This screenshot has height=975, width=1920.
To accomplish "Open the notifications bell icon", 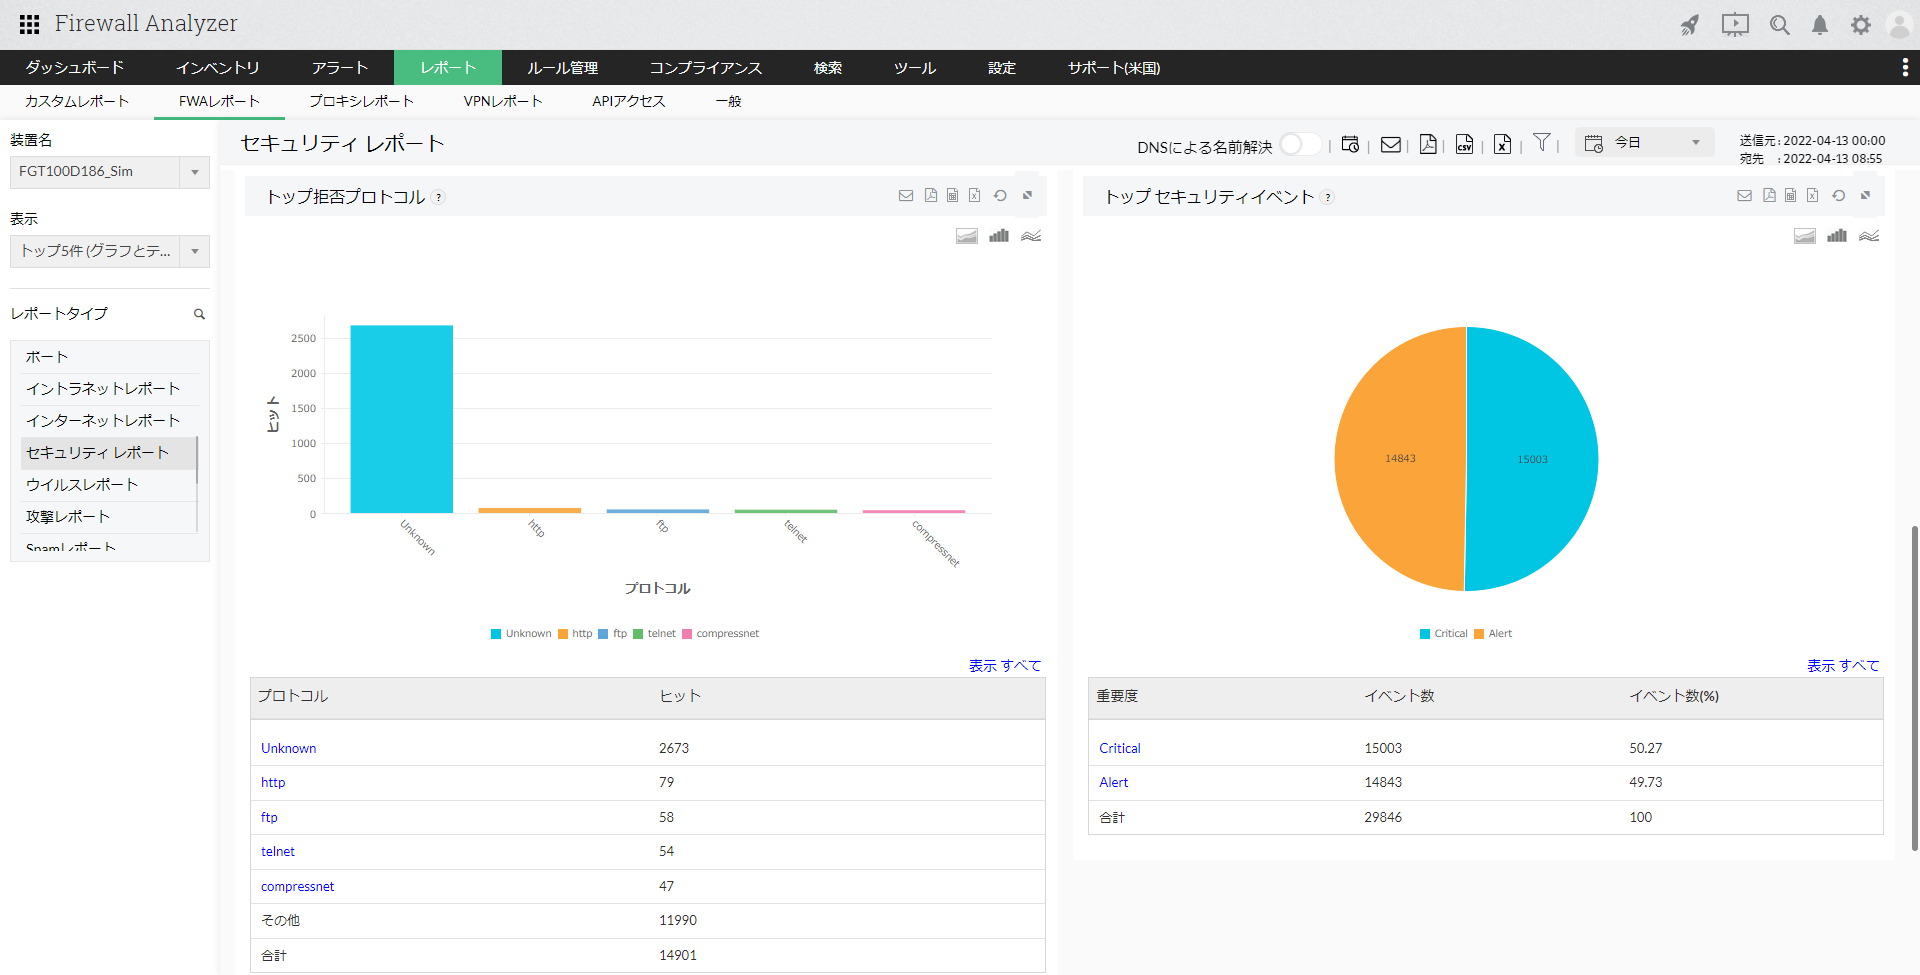I will (x=1820, y=25).
